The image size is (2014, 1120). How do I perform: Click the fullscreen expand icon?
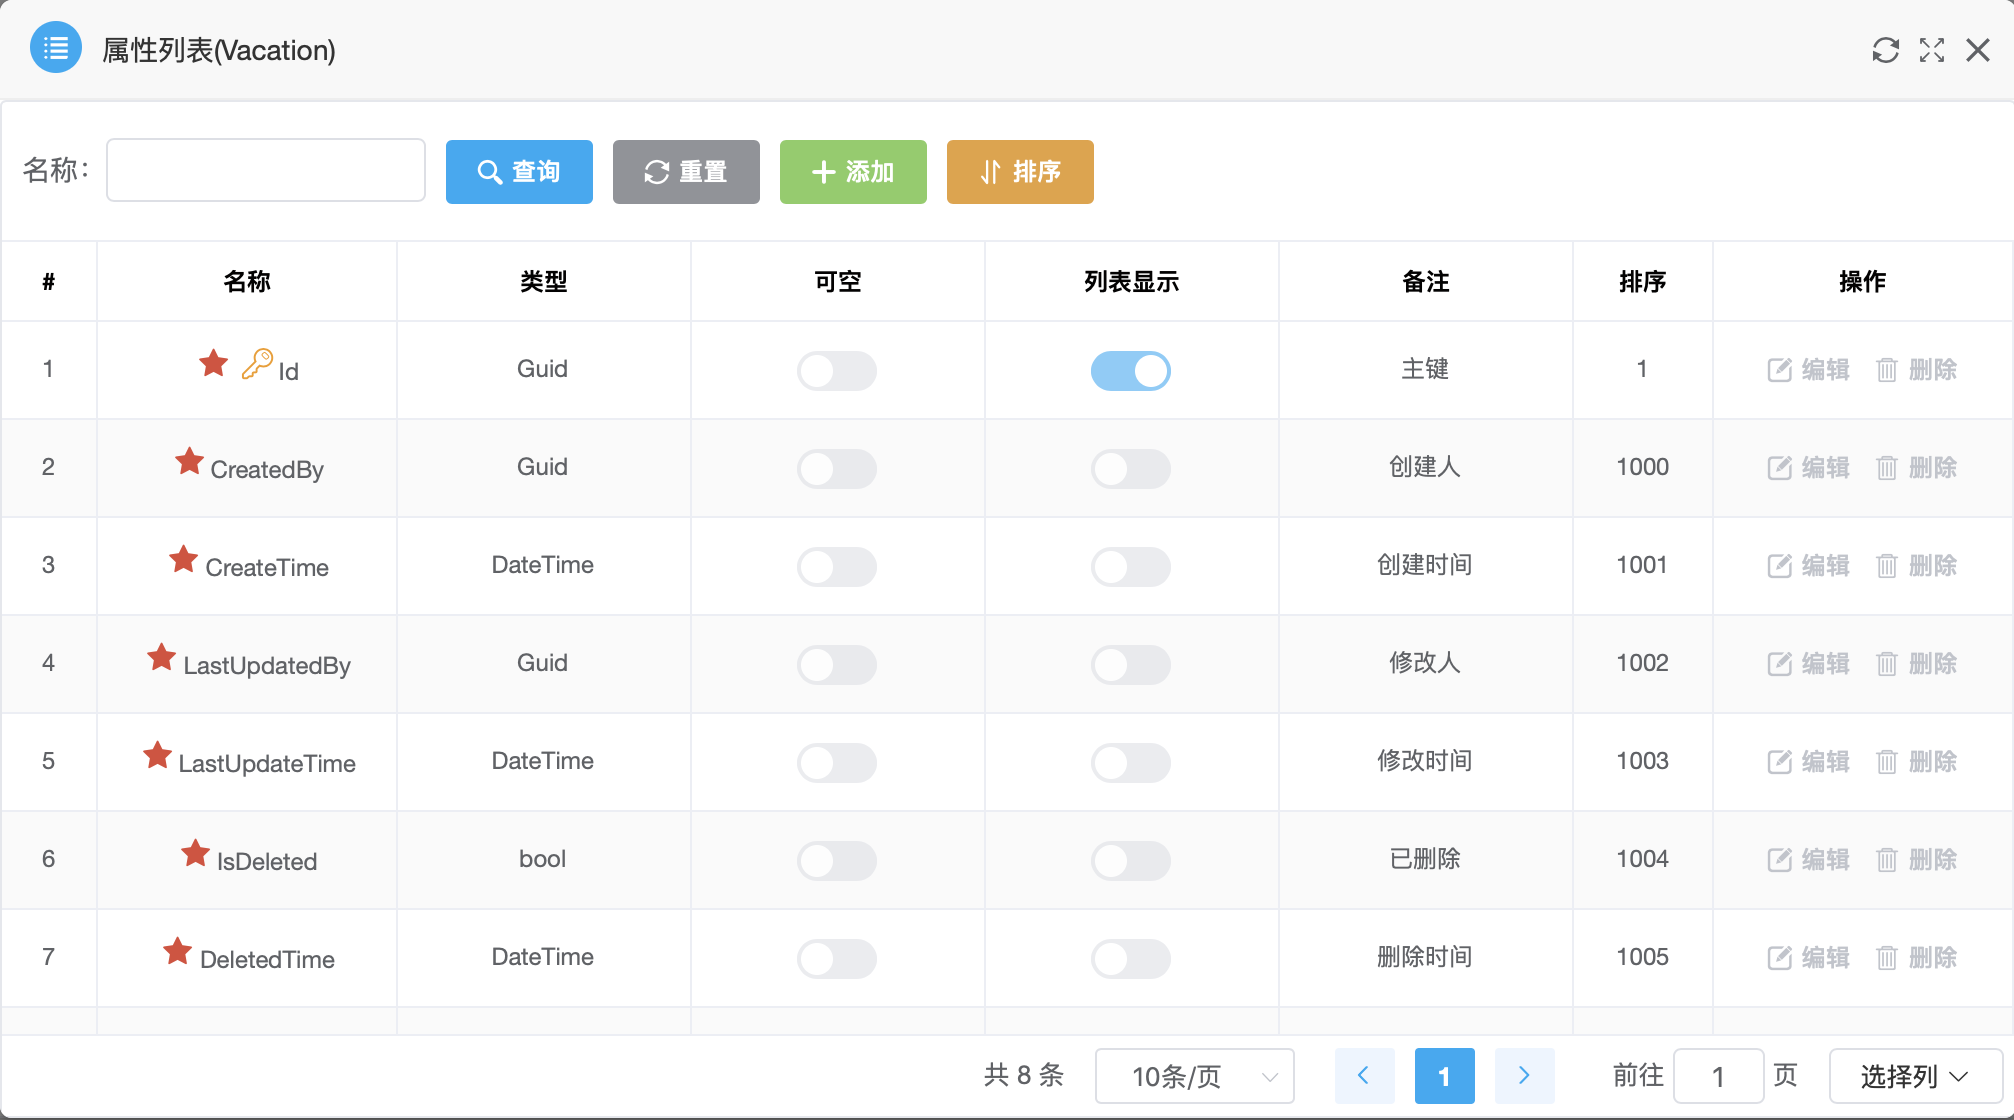pyautogui.click(x=1932, y=50)
